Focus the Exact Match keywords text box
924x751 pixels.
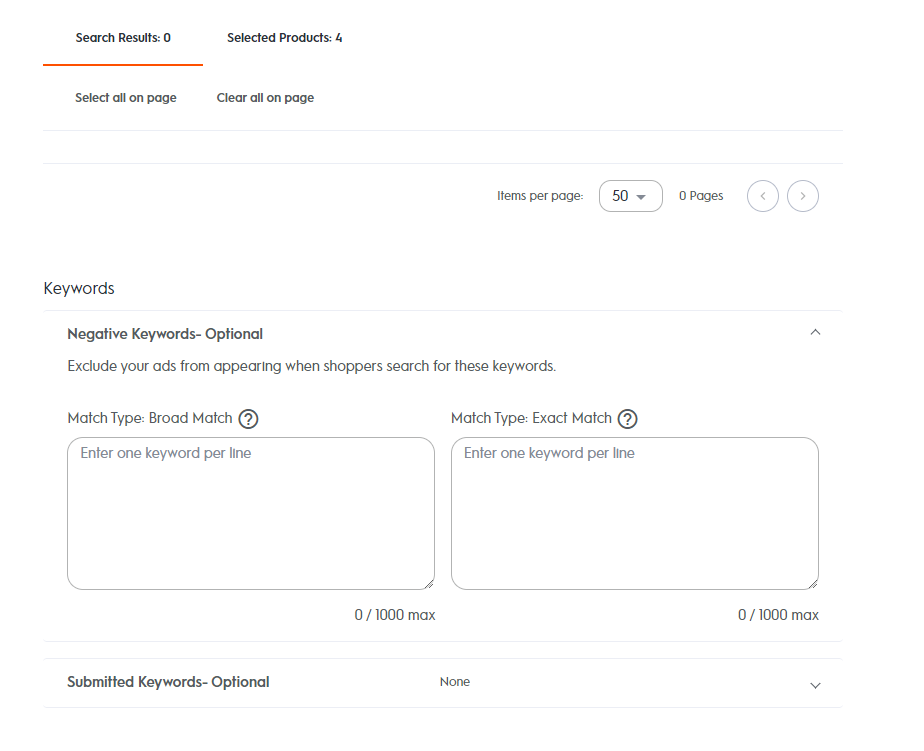click(x=635, y=513)
